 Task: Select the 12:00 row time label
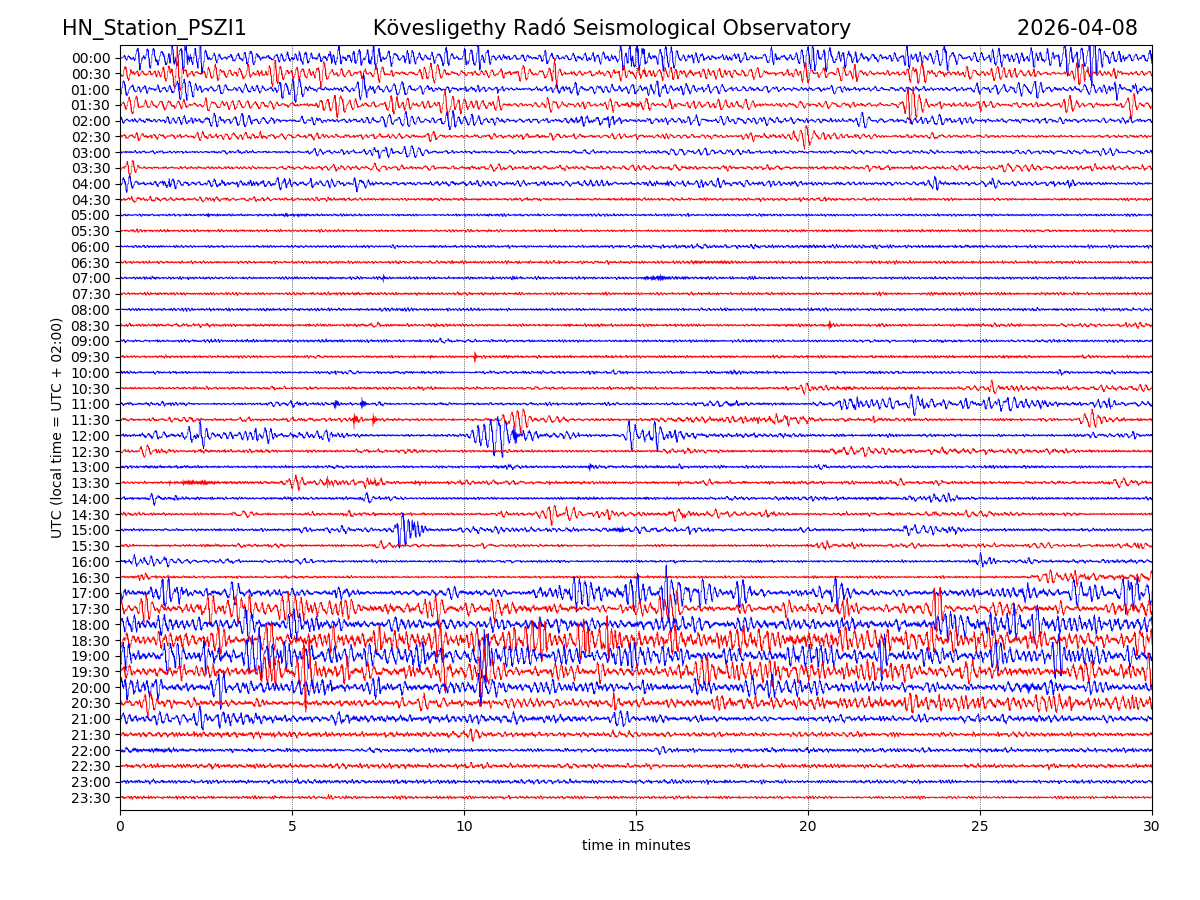coord(91,436)
